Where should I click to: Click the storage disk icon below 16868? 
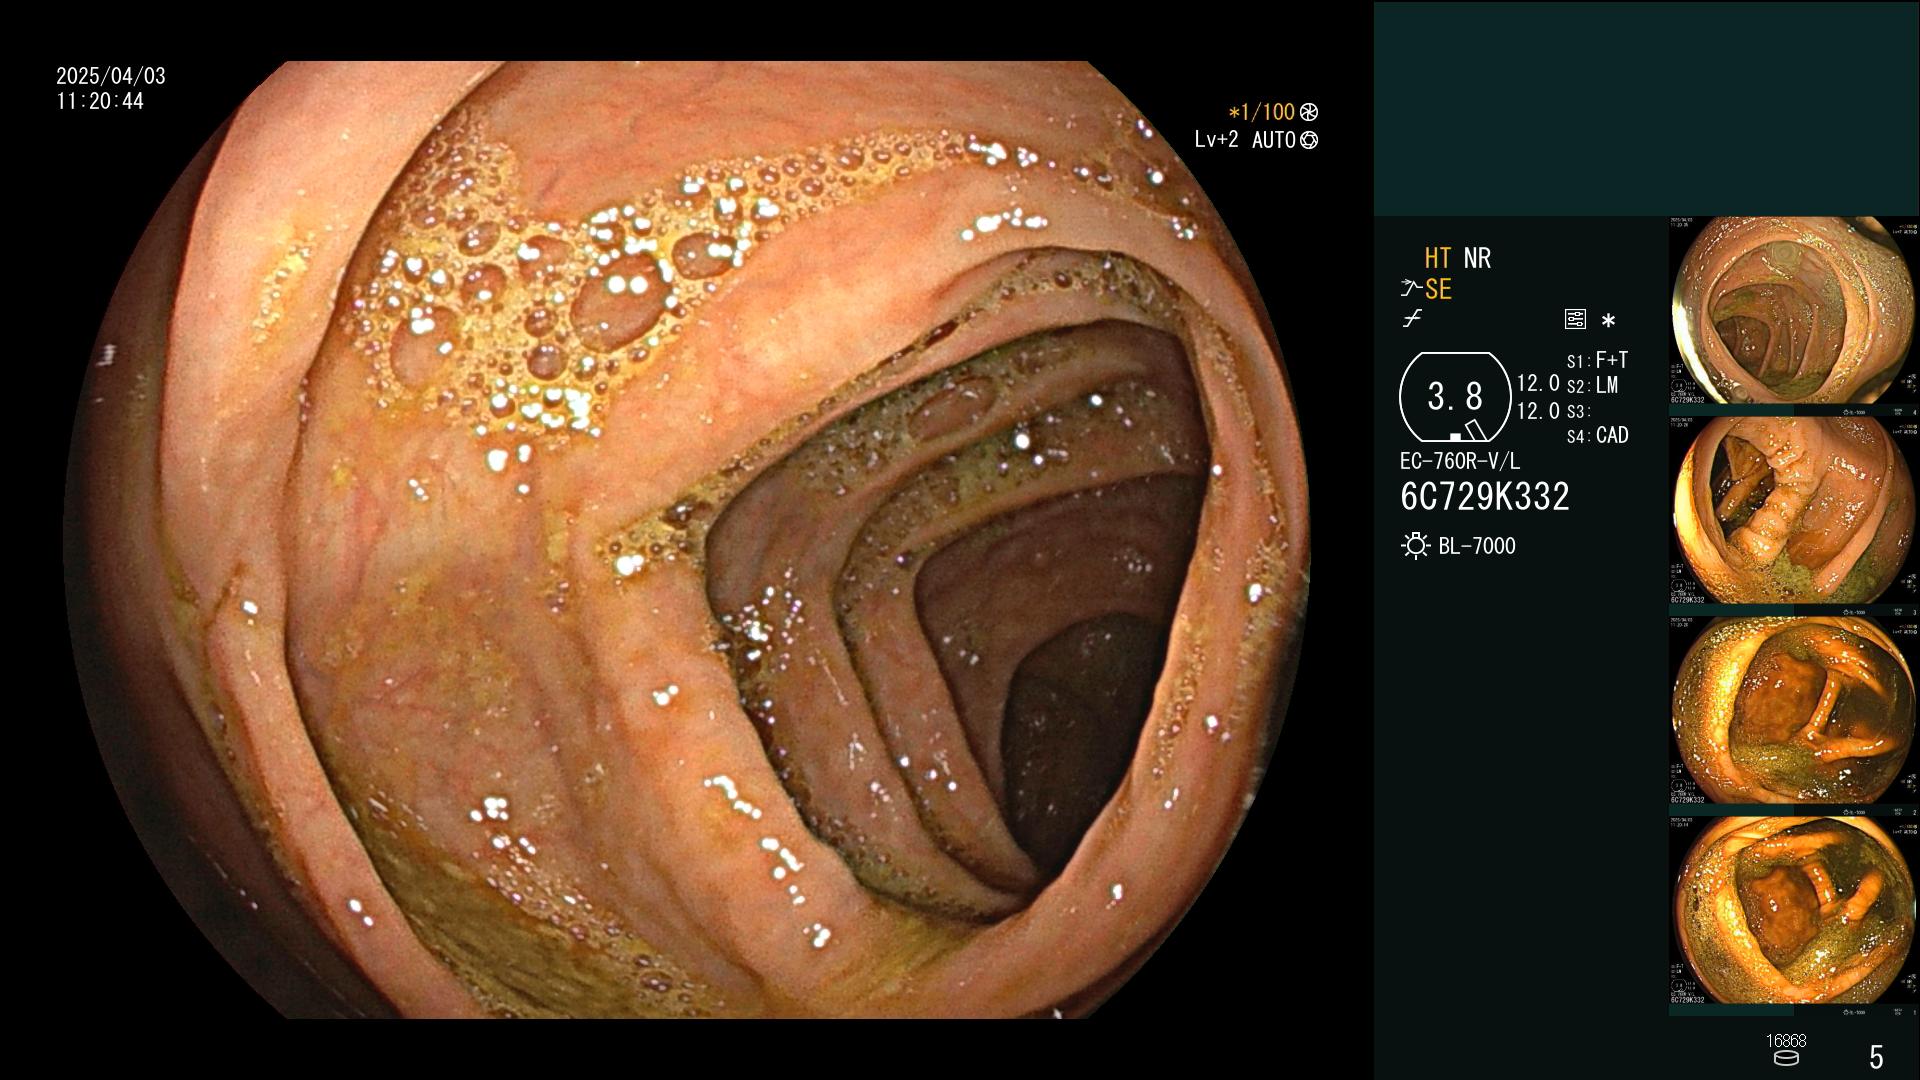1785,1059
